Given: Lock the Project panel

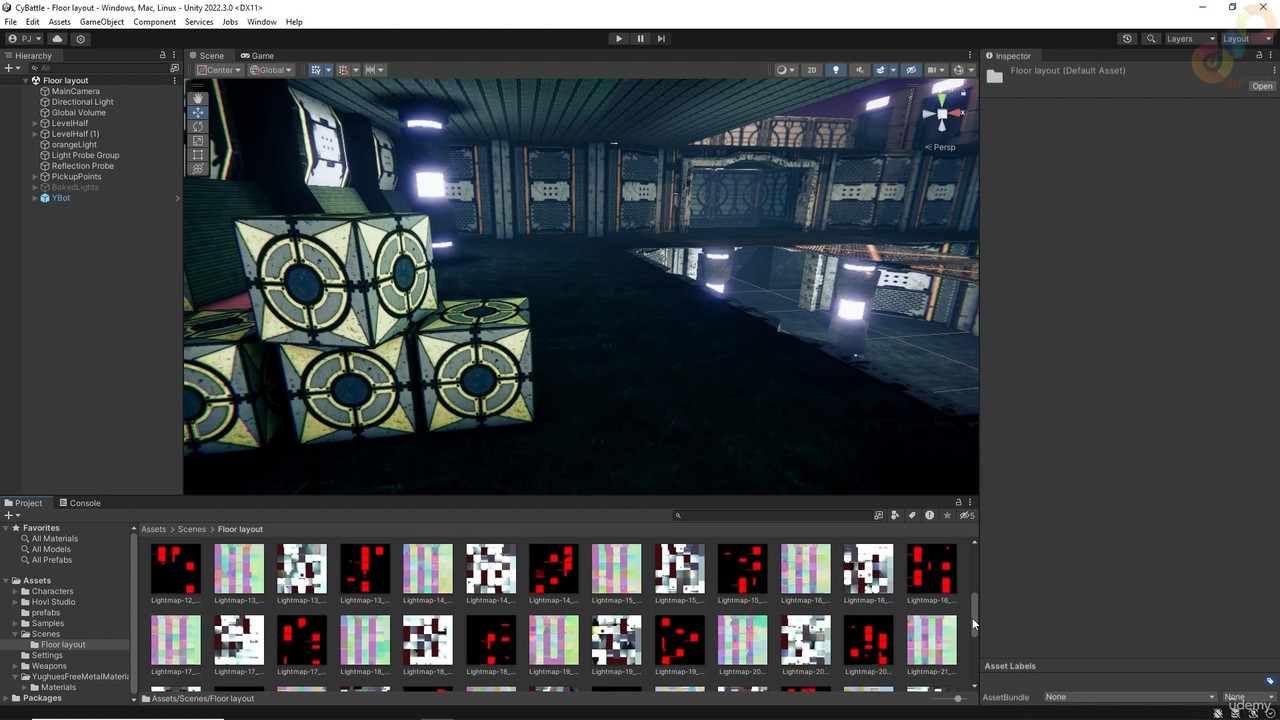Looking at the screenshot, I should point(958,502).
